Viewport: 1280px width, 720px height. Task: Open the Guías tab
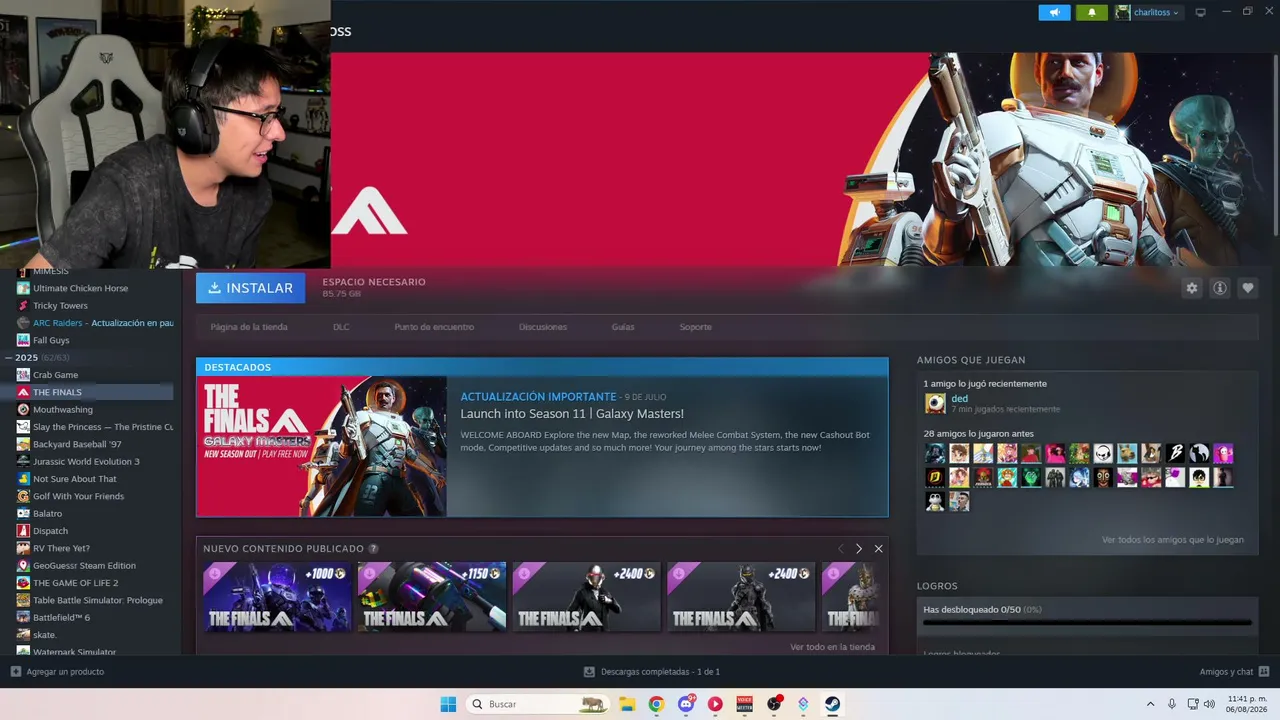[x=623, y=327]
